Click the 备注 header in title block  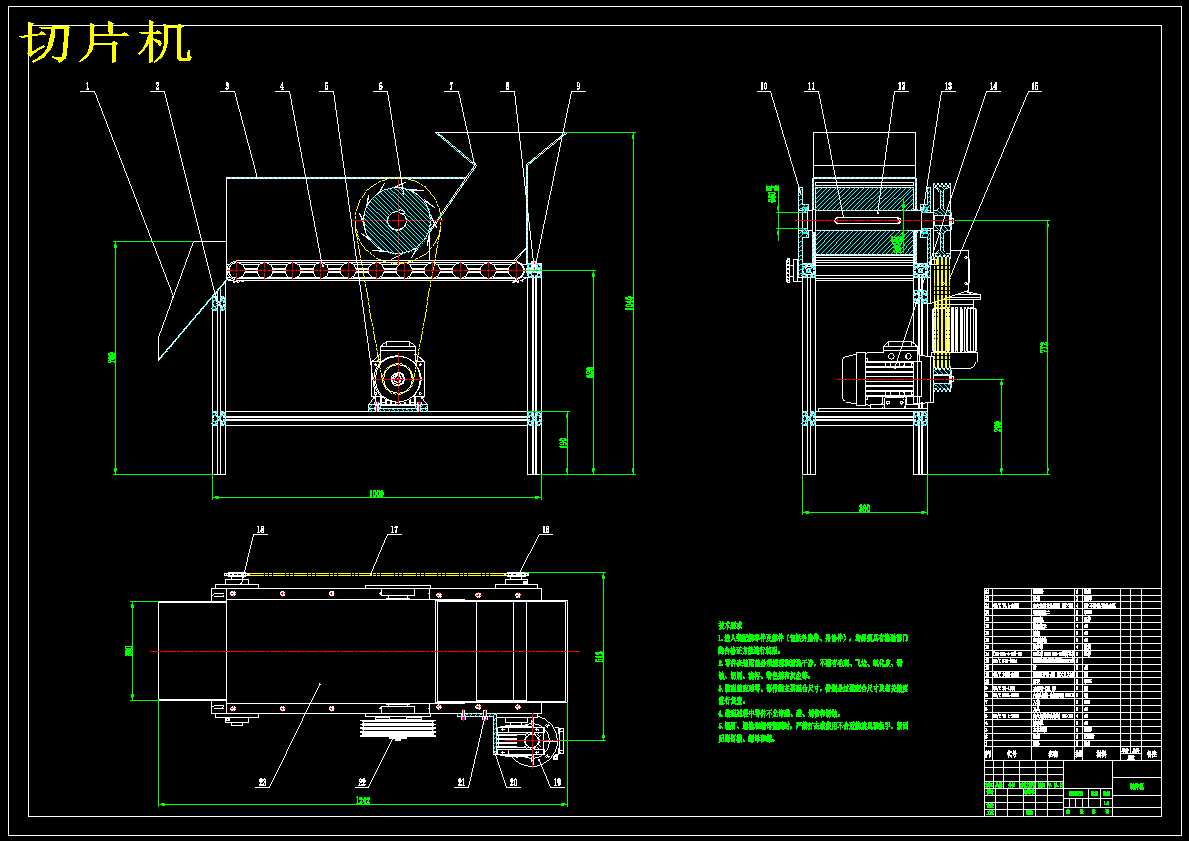click(x=1151, y=755)
